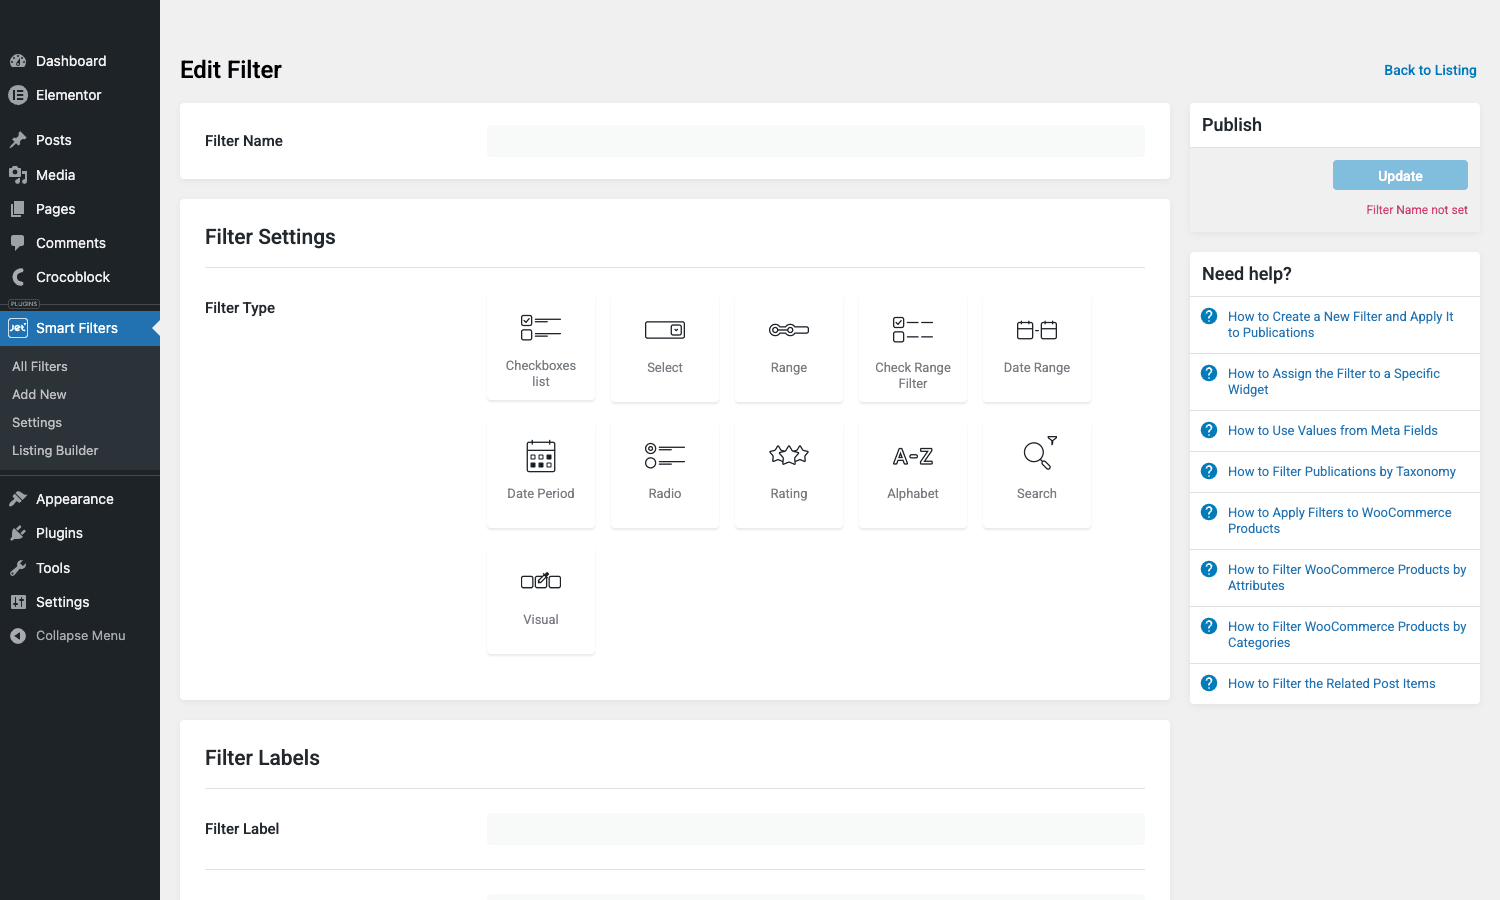Click the Pages icon in sidebar
1500x900 pixels.
[x=18, y=209]
